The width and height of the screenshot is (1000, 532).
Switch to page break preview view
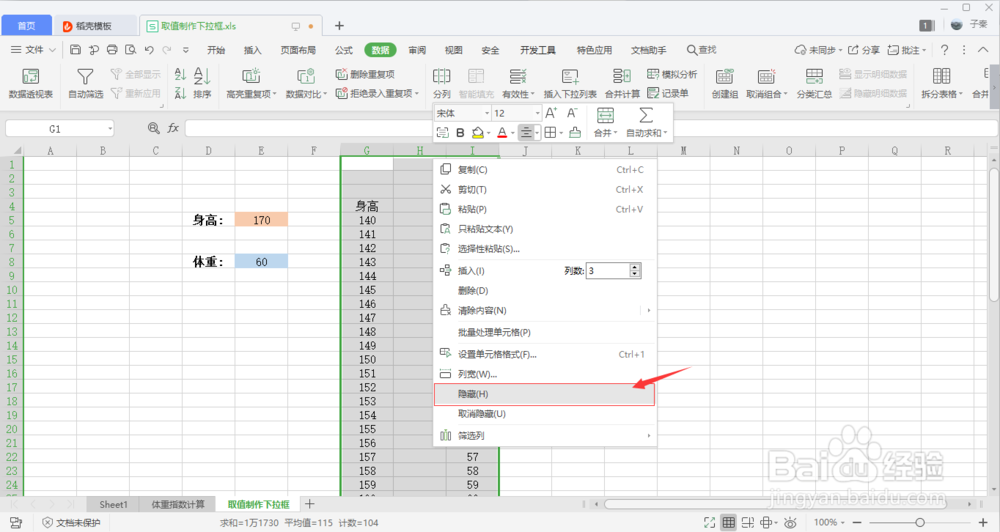point(747,522)
